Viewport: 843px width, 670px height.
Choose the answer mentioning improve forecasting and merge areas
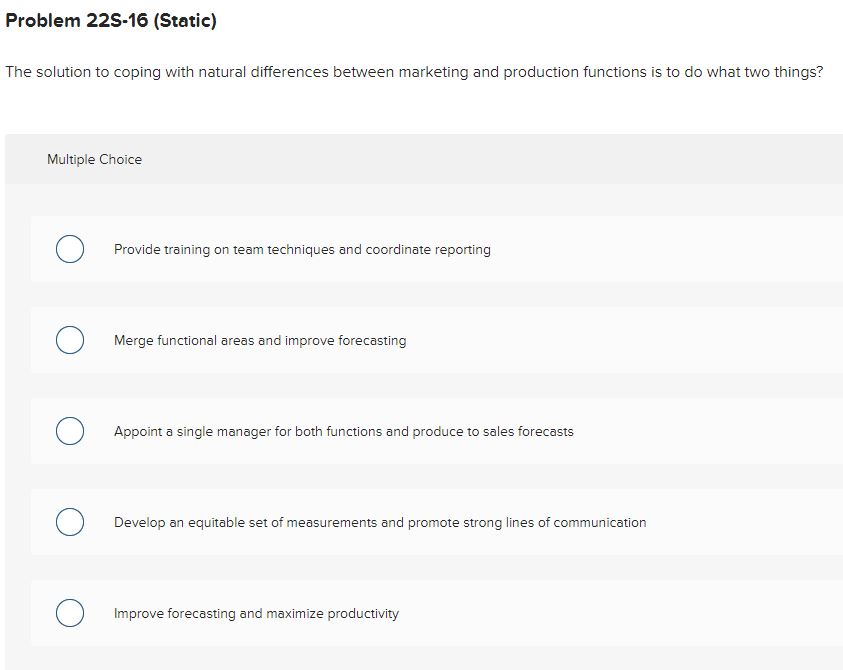pyautogui.click(x=260, y=341)
